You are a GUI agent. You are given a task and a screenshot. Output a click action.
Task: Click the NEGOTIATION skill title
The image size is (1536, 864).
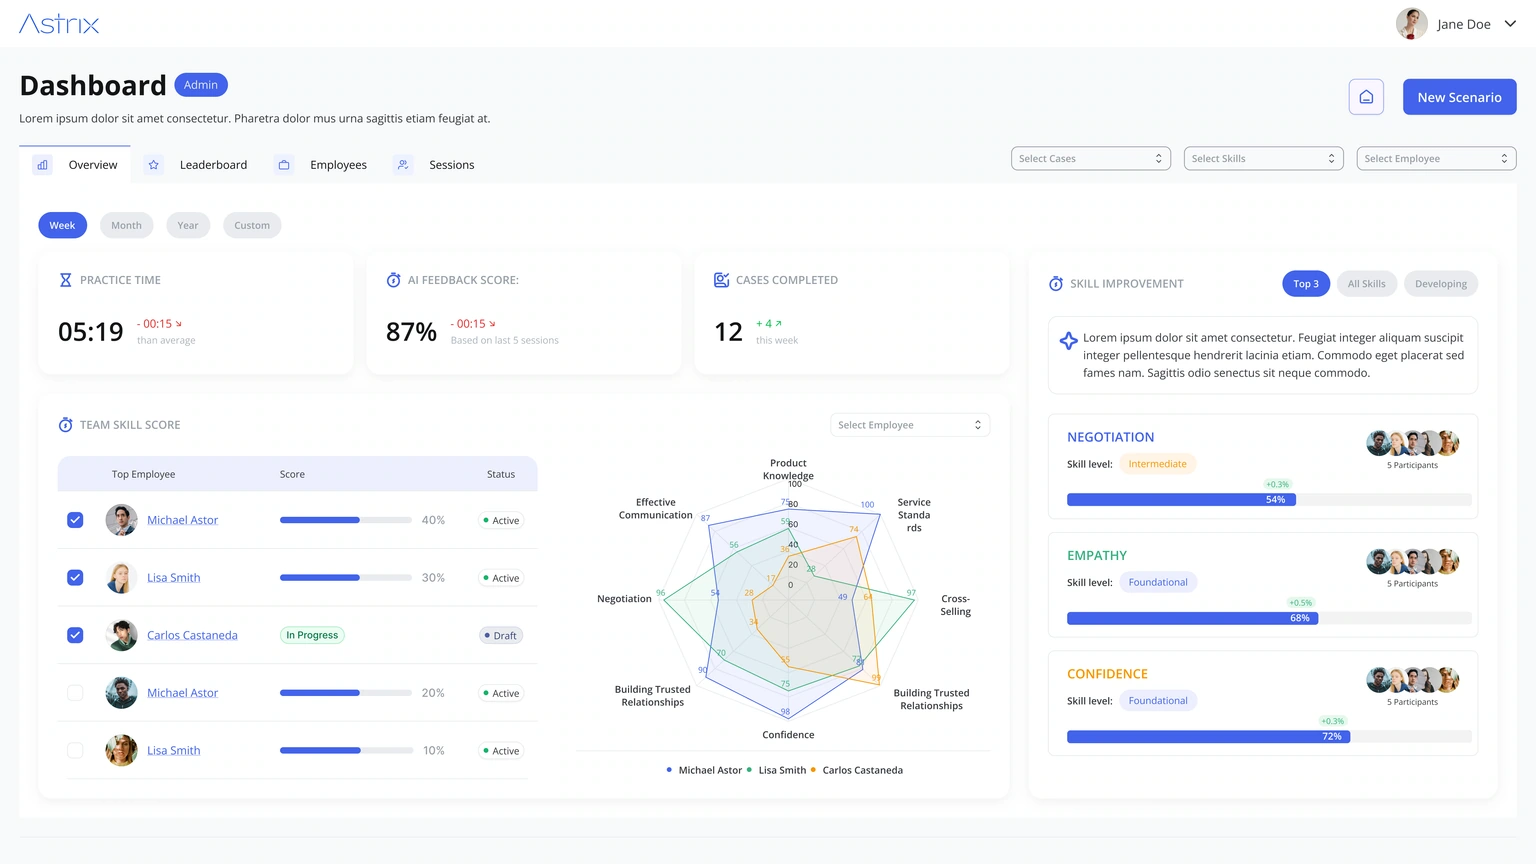[x=1110, y=437]
